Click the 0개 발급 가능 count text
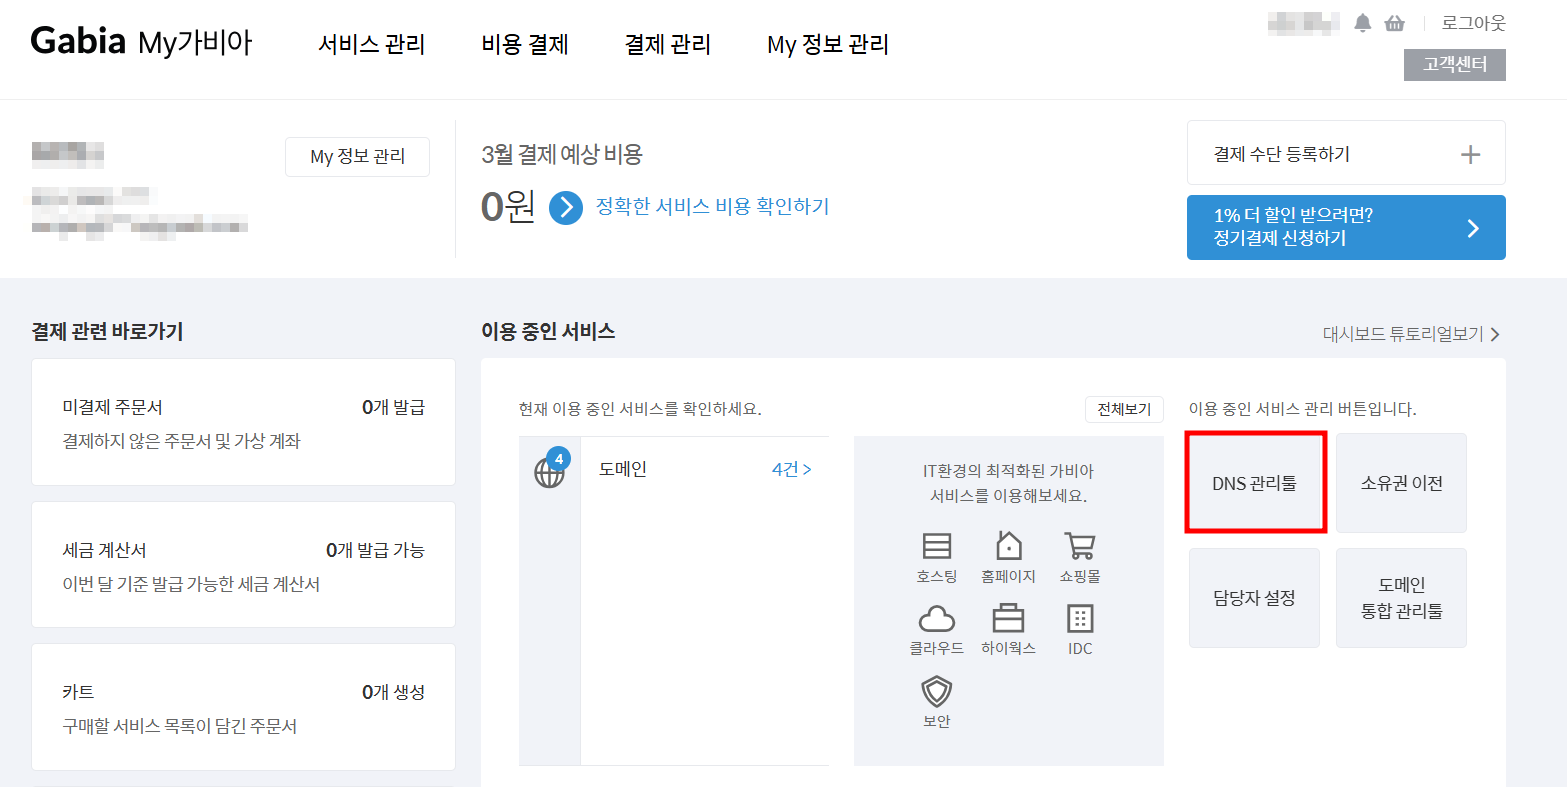 coord(375,550)
